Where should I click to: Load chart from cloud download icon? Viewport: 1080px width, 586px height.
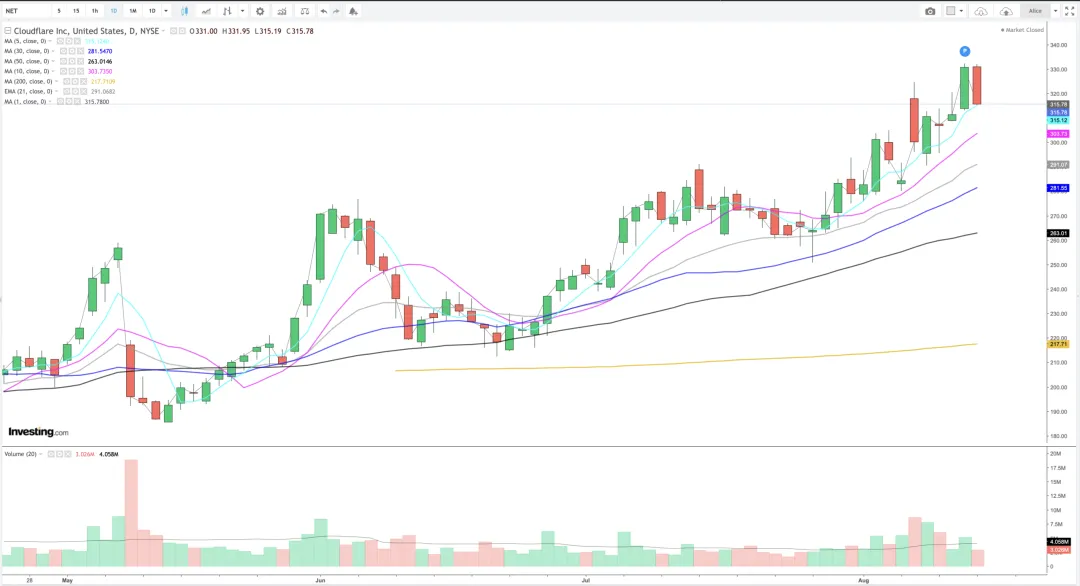pyautogui.click(x=982, y=11)
